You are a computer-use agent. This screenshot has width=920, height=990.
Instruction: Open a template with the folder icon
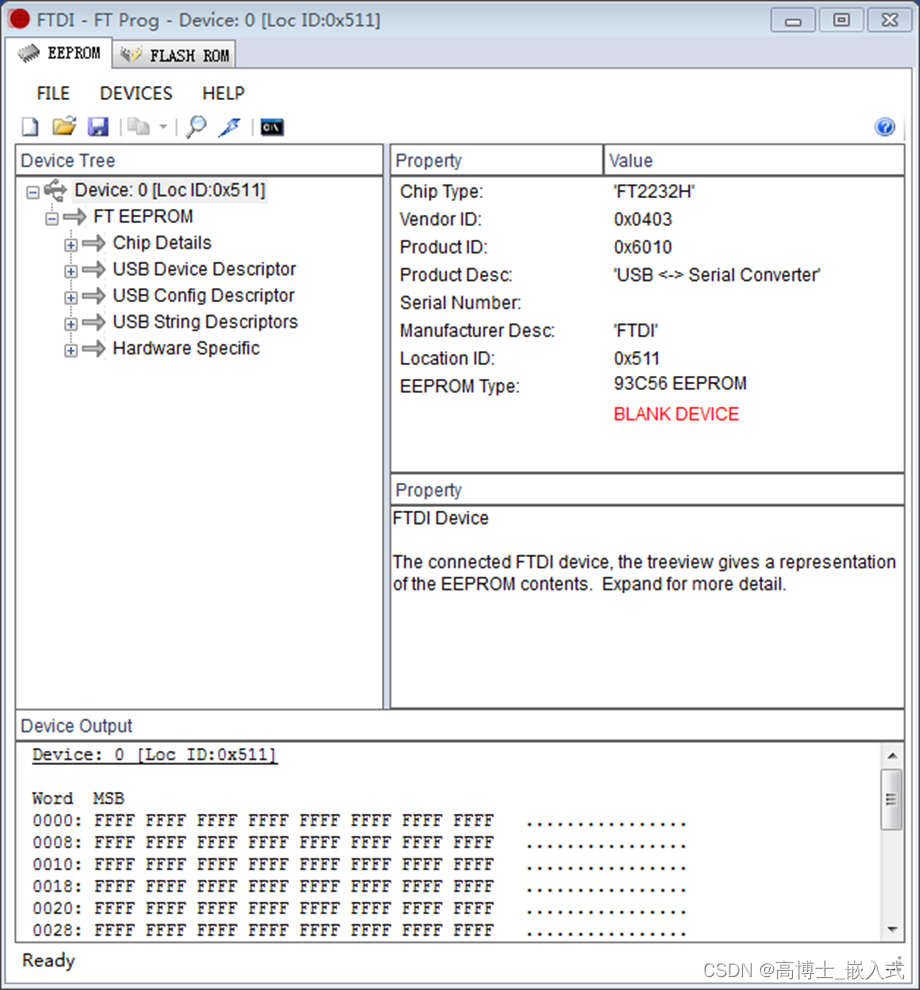[x=64, y=127]
